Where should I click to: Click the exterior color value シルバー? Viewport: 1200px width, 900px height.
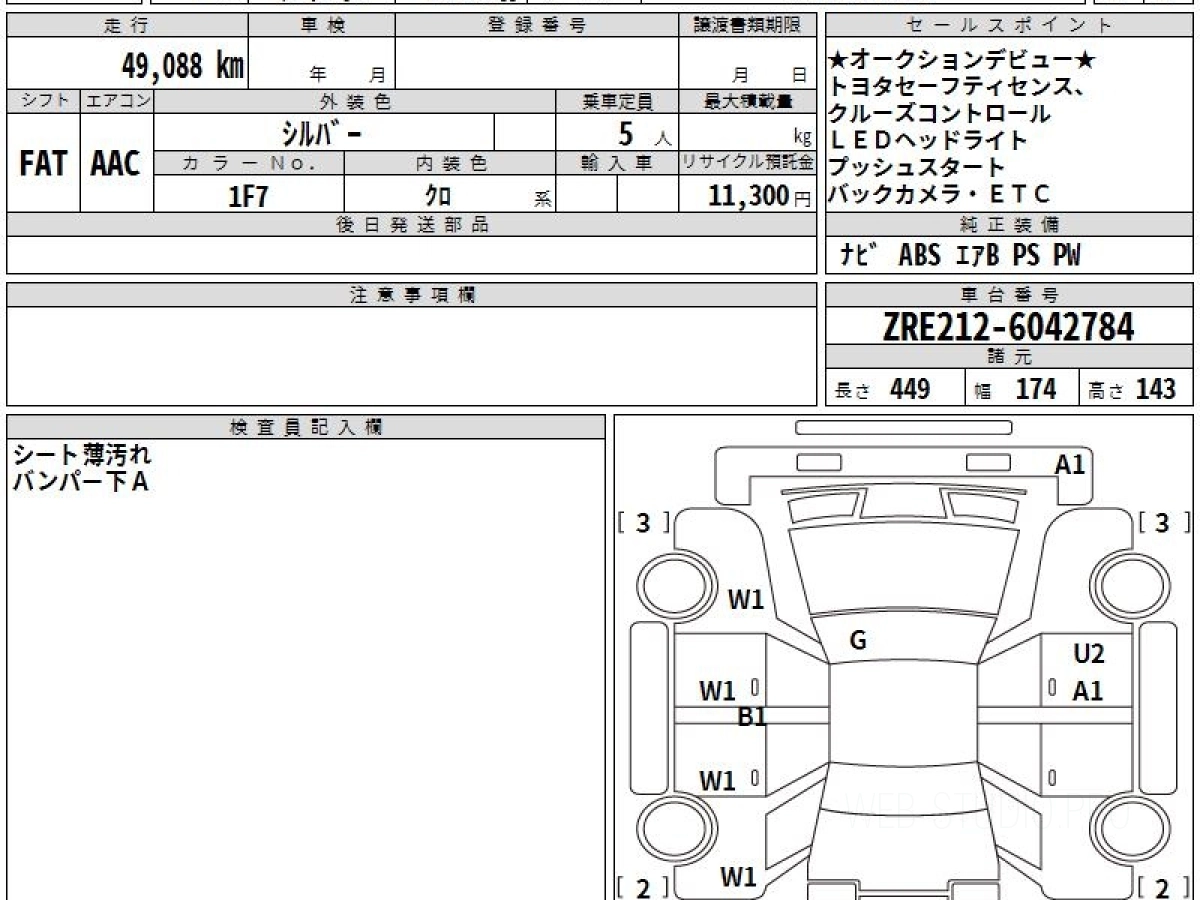pos(322,133)
